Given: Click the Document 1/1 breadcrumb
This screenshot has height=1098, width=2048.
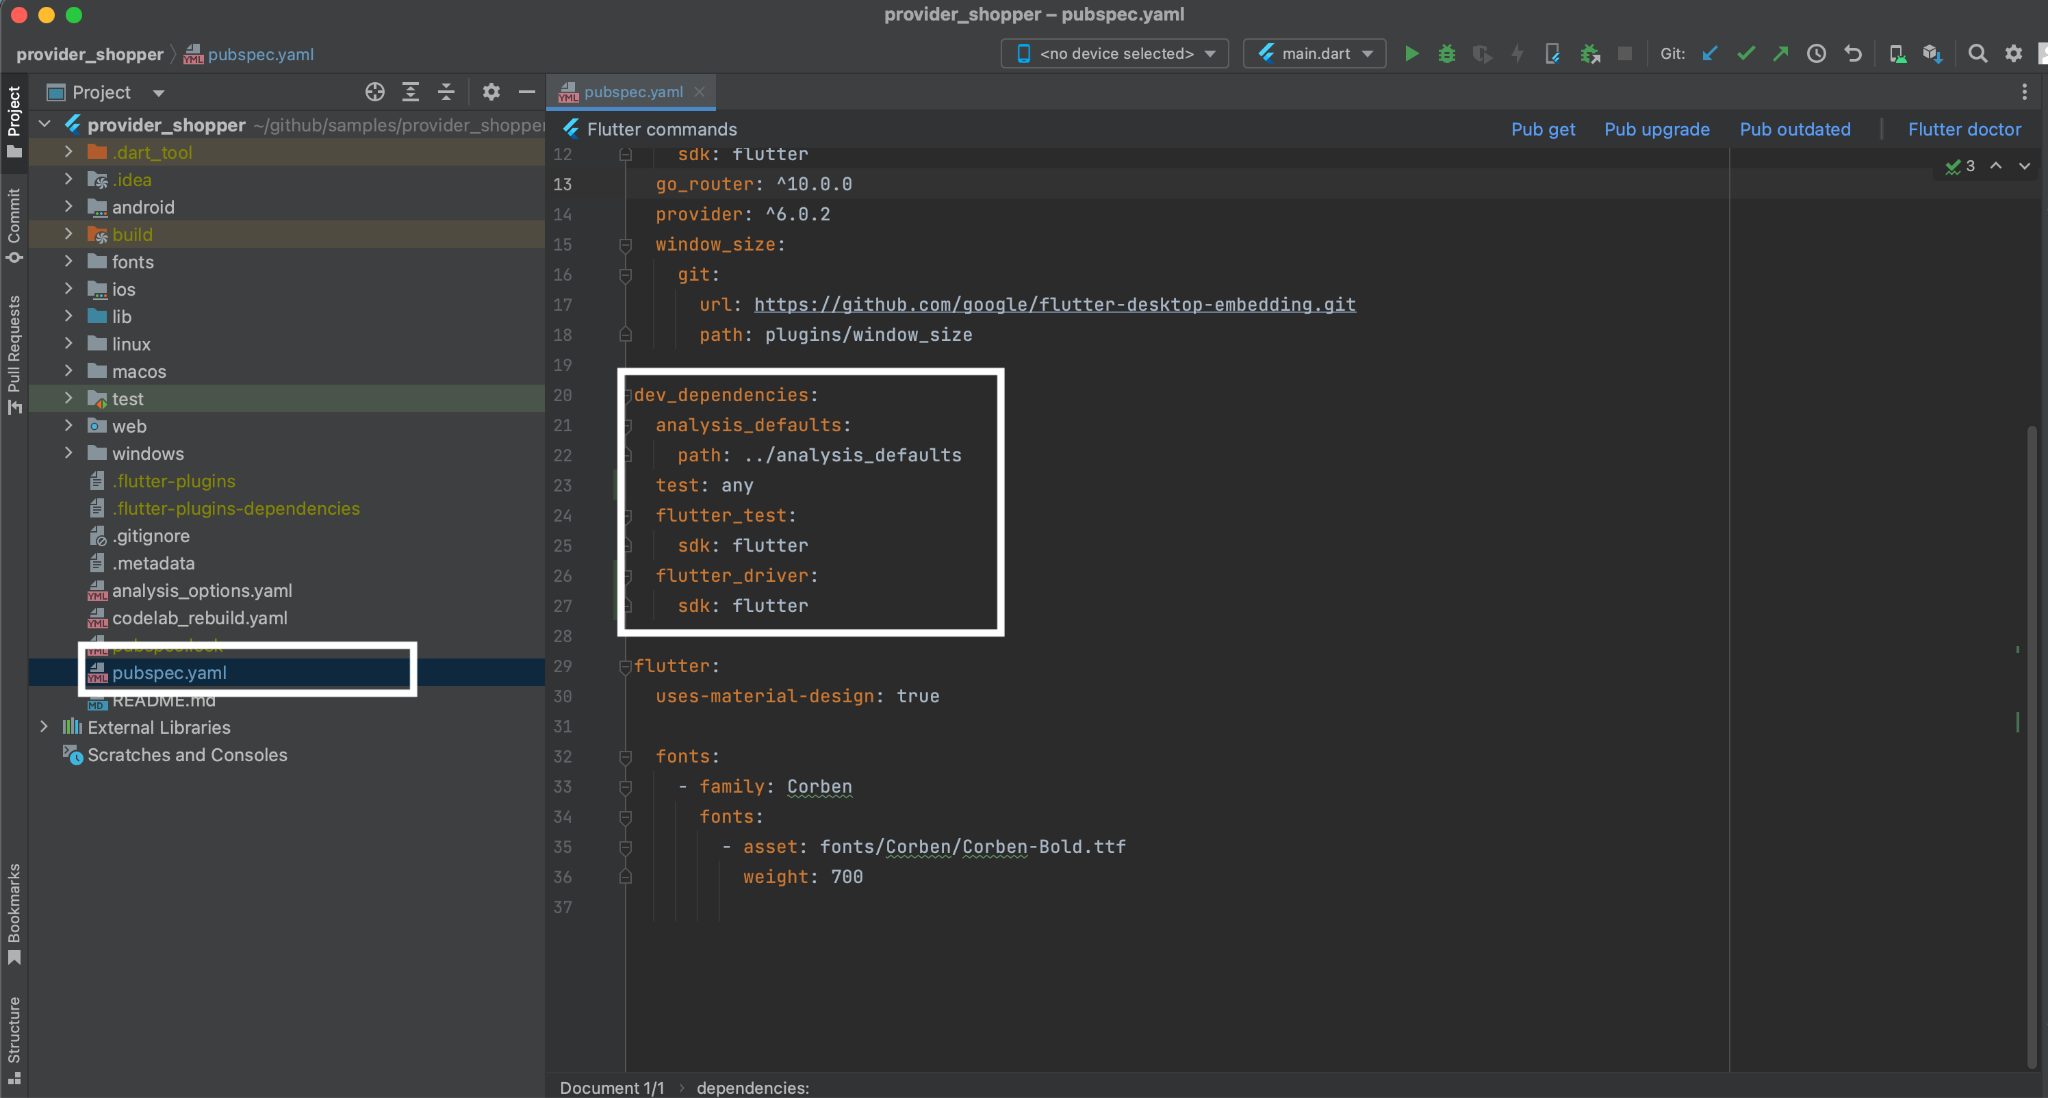Looking at the screenshot, I should coord(612,1088).
